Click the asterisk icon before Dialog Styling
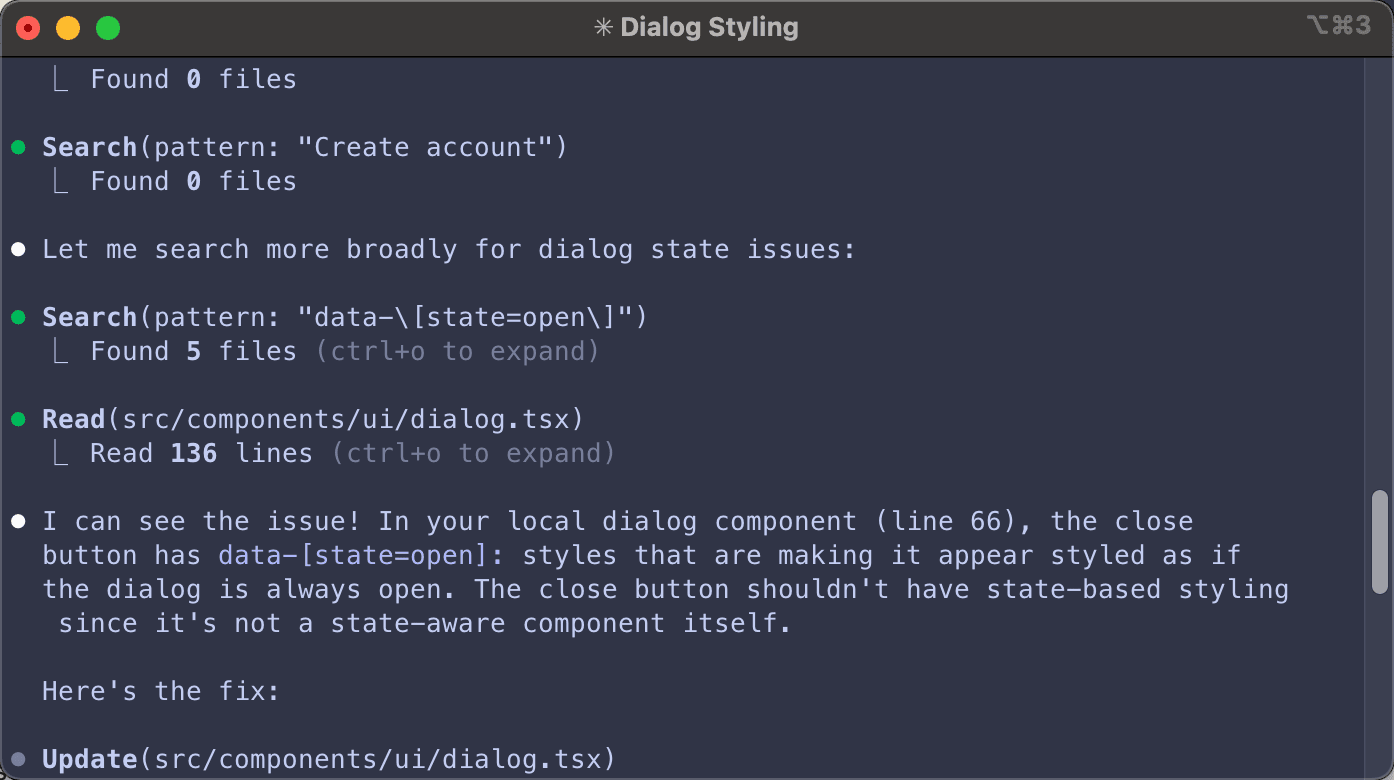The width and height of the screenshot is (1394, 780). tap(603, 28)
